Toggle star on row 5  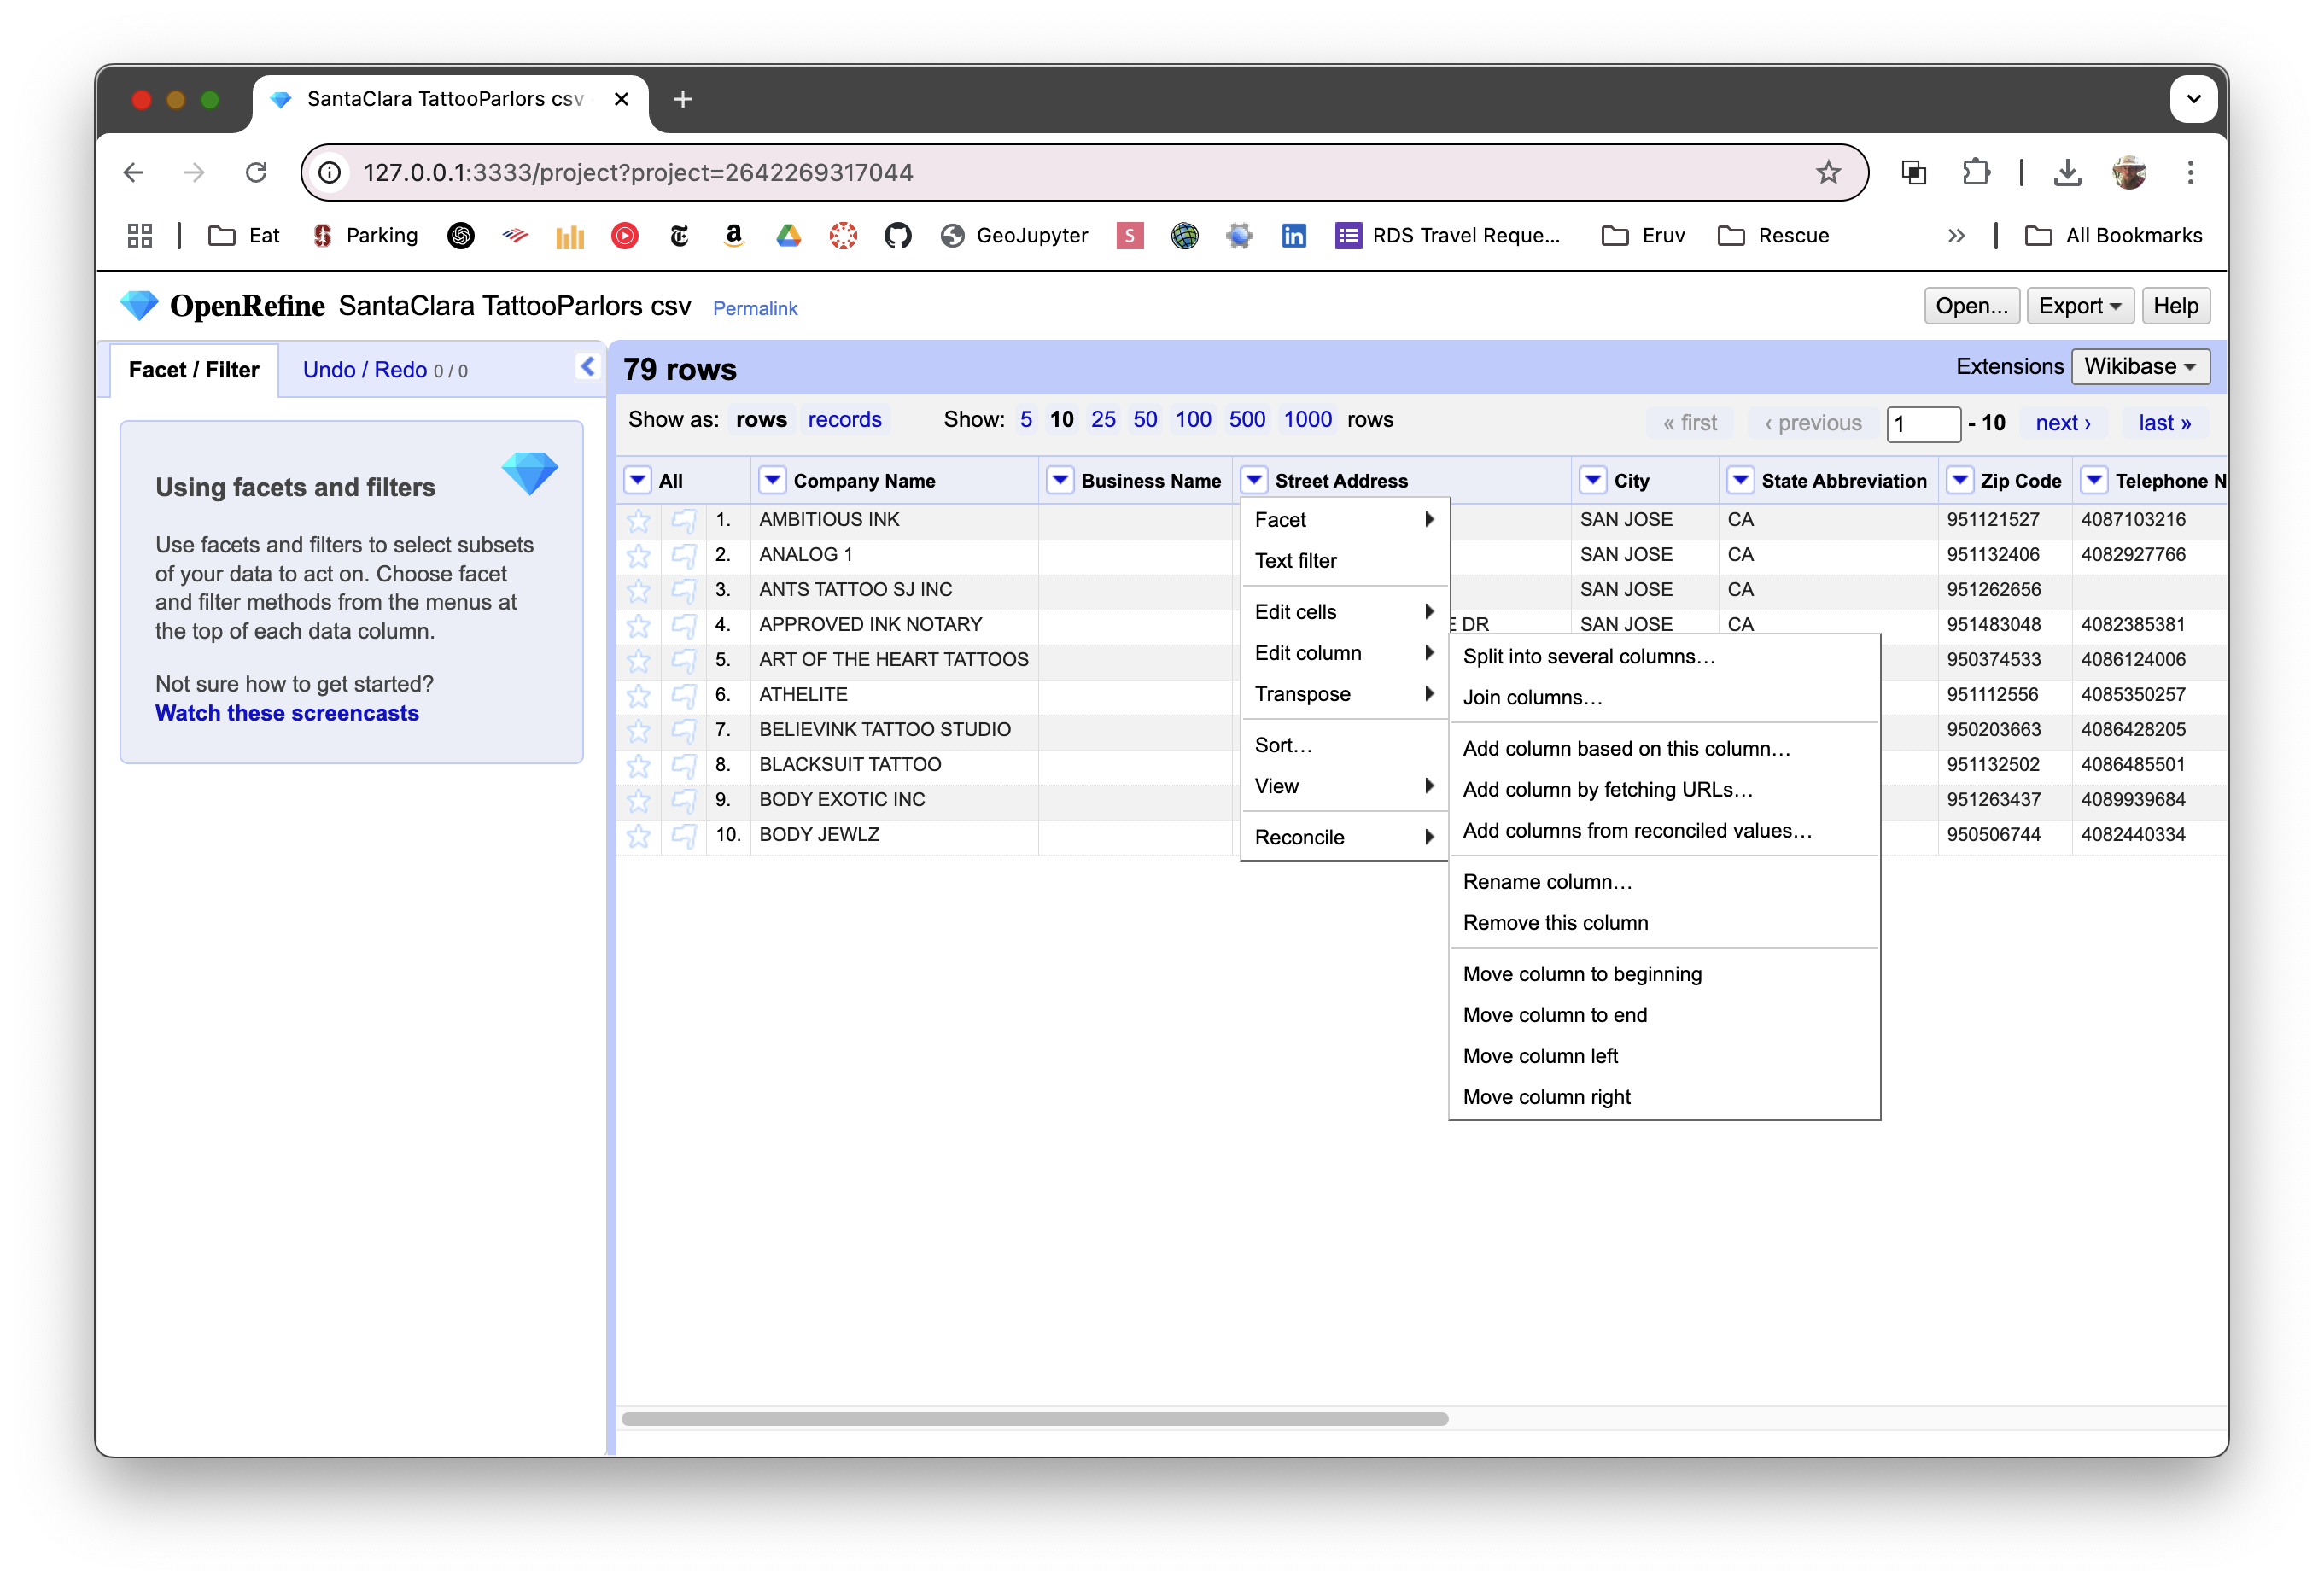tap(638, 660)
